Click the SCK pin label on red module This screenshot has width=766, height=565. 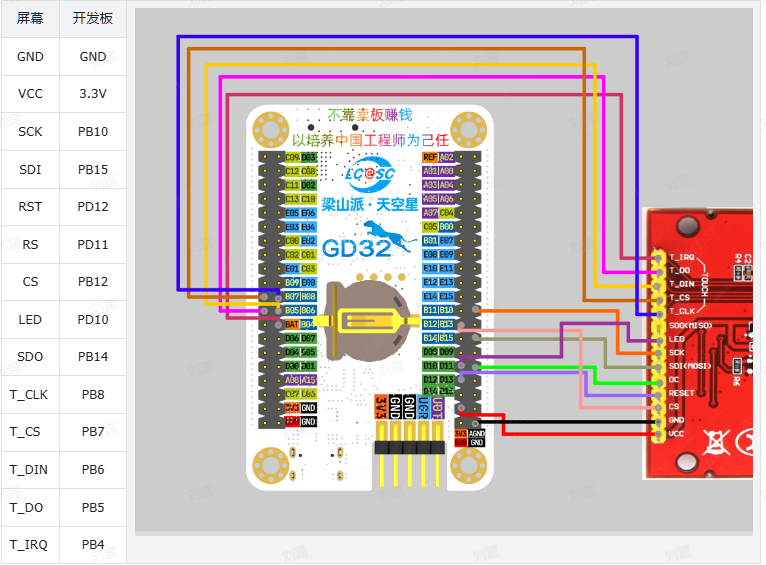[676, 352]
